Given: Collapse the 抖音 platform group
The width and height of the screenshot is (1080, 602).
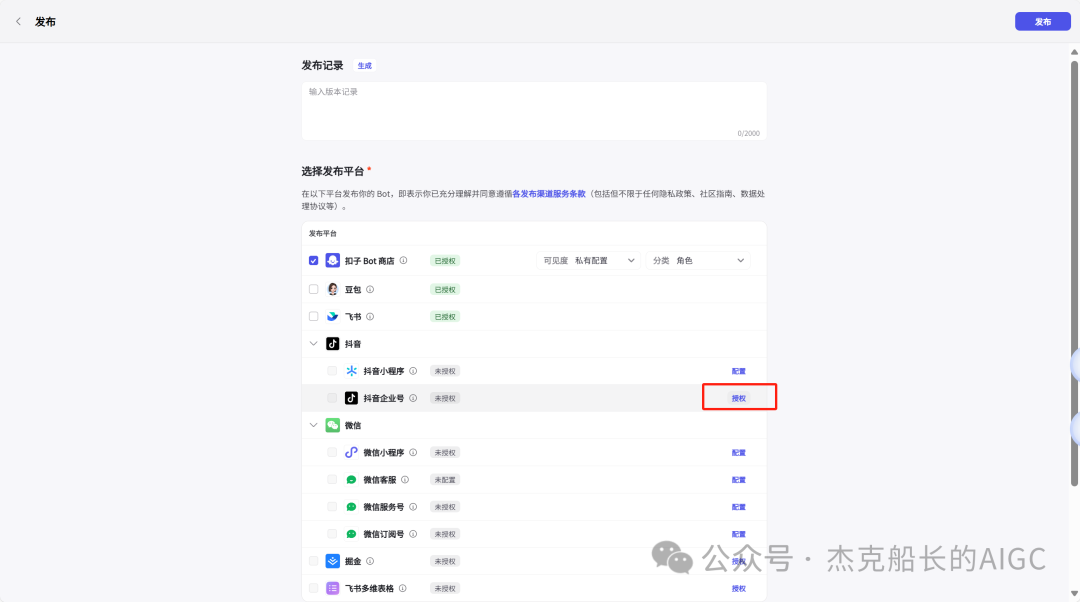Looking at the screenshot, I should tap(313, 343).
